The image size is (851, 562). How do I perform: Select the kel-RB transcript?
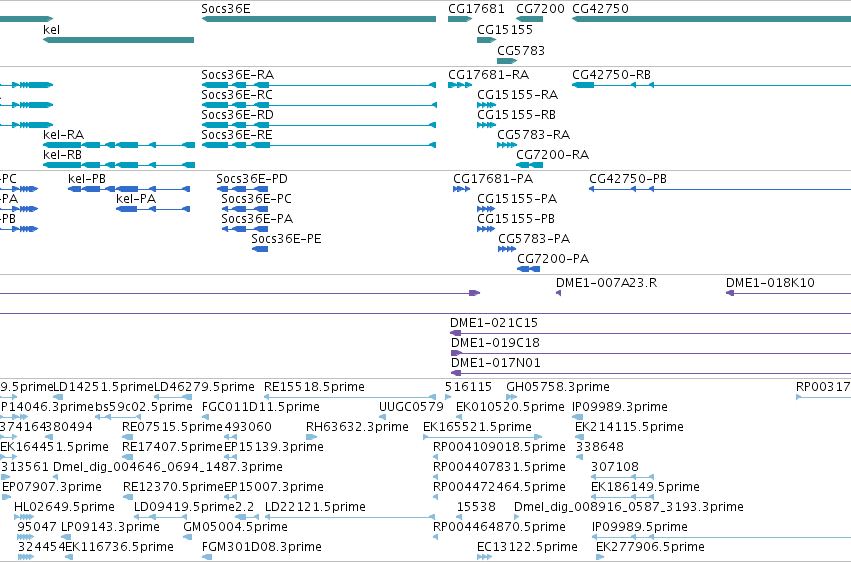[x=119, y=165]
